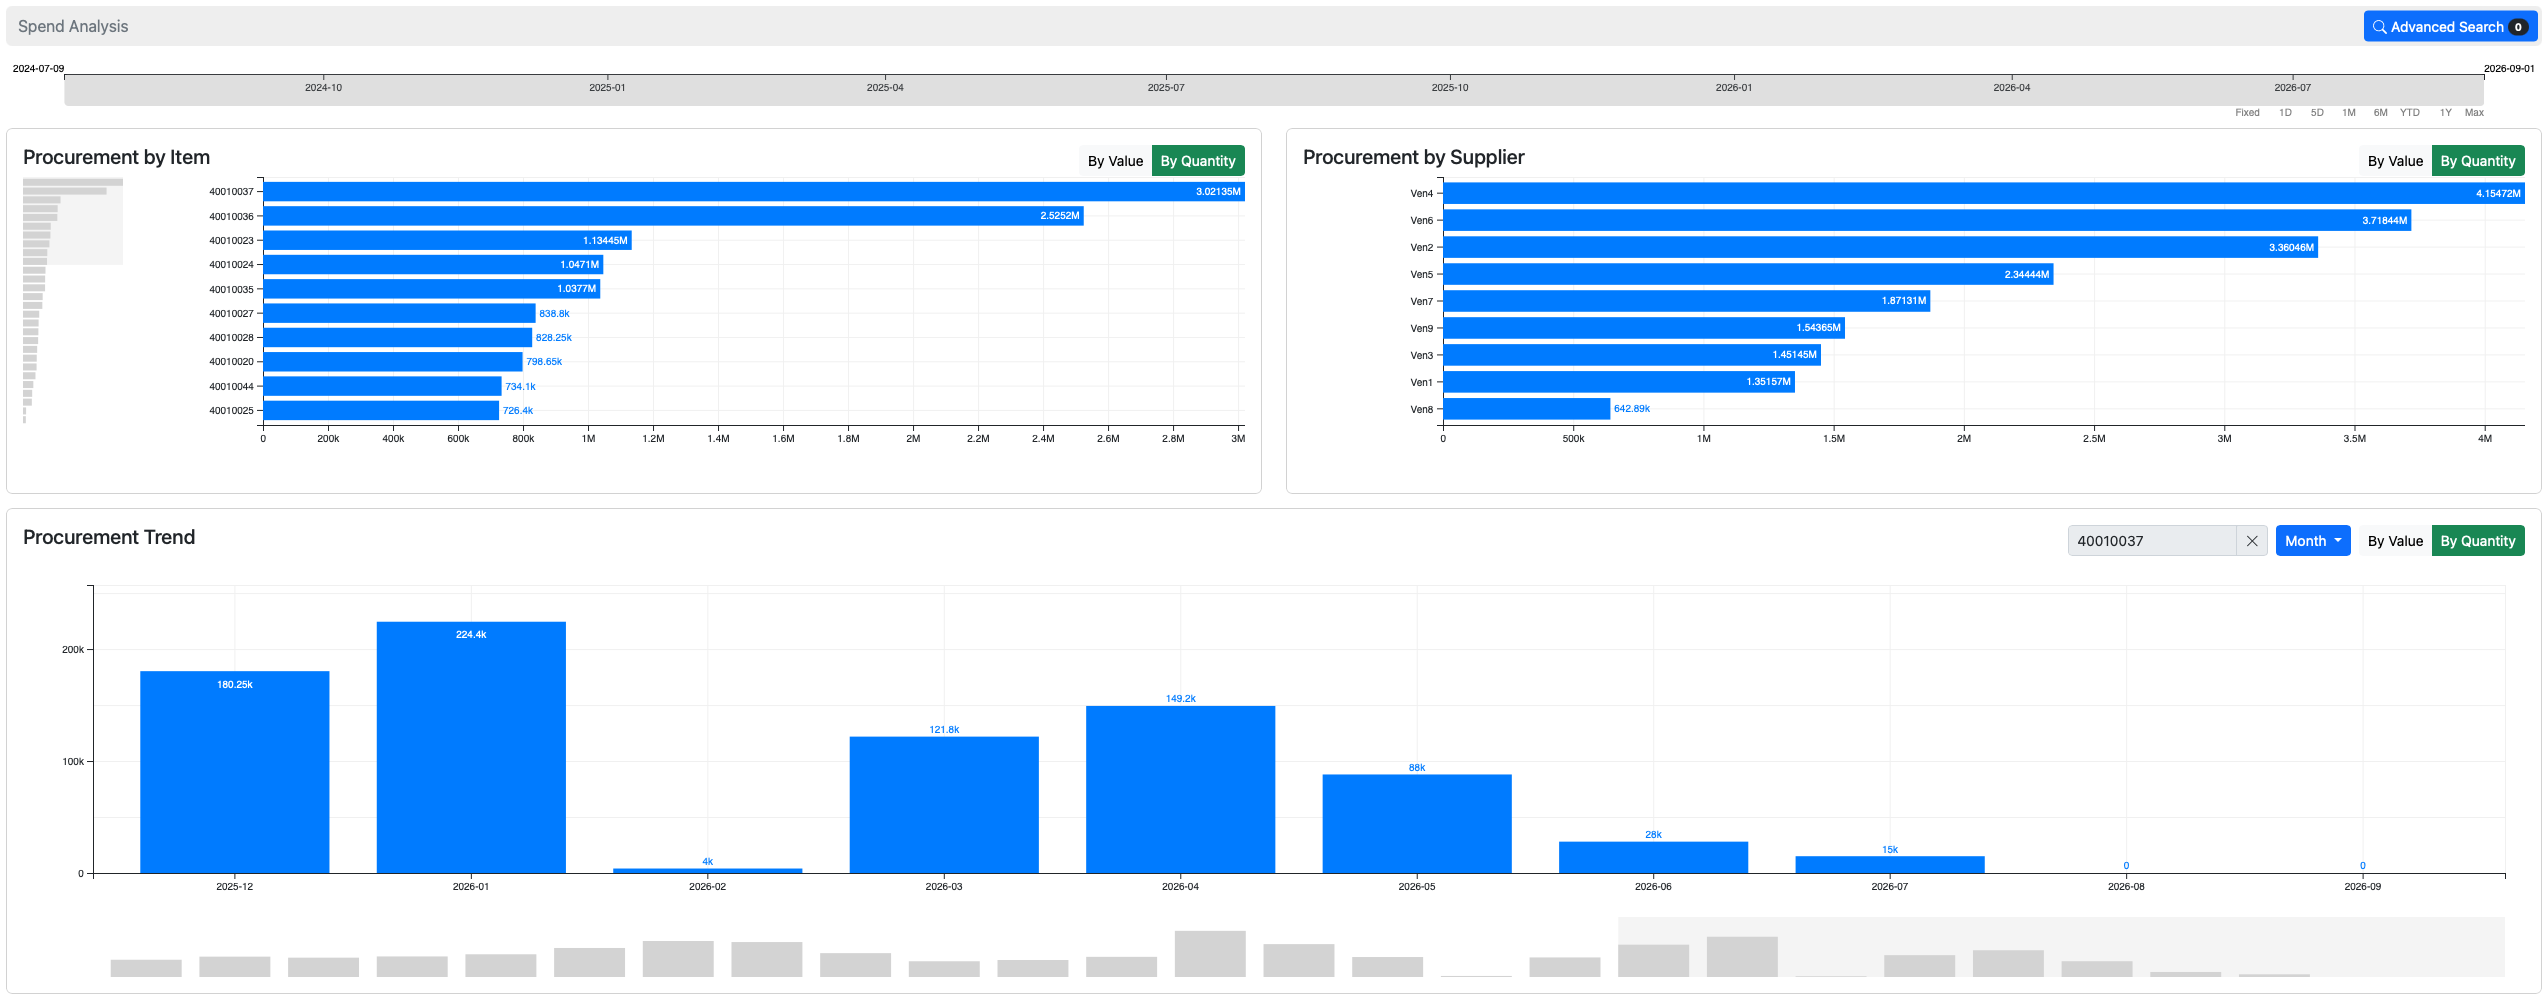Click the 2026-01 trend bar showing 224.4k

pos(471,748)
